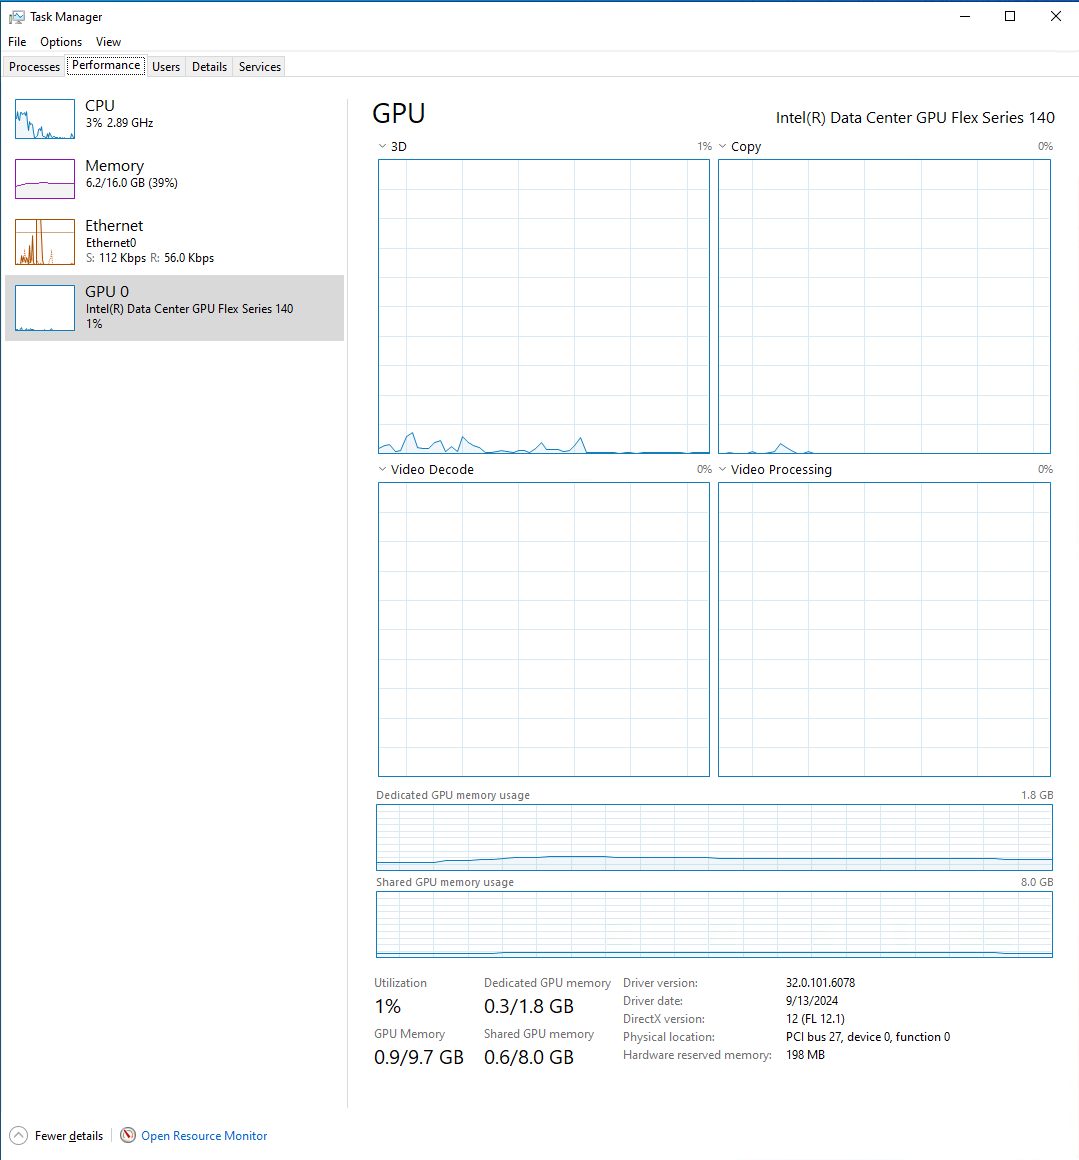The height and width of the screenshot is (1160, 1079).
Task: Open the View menu
Action: point(108,42)
